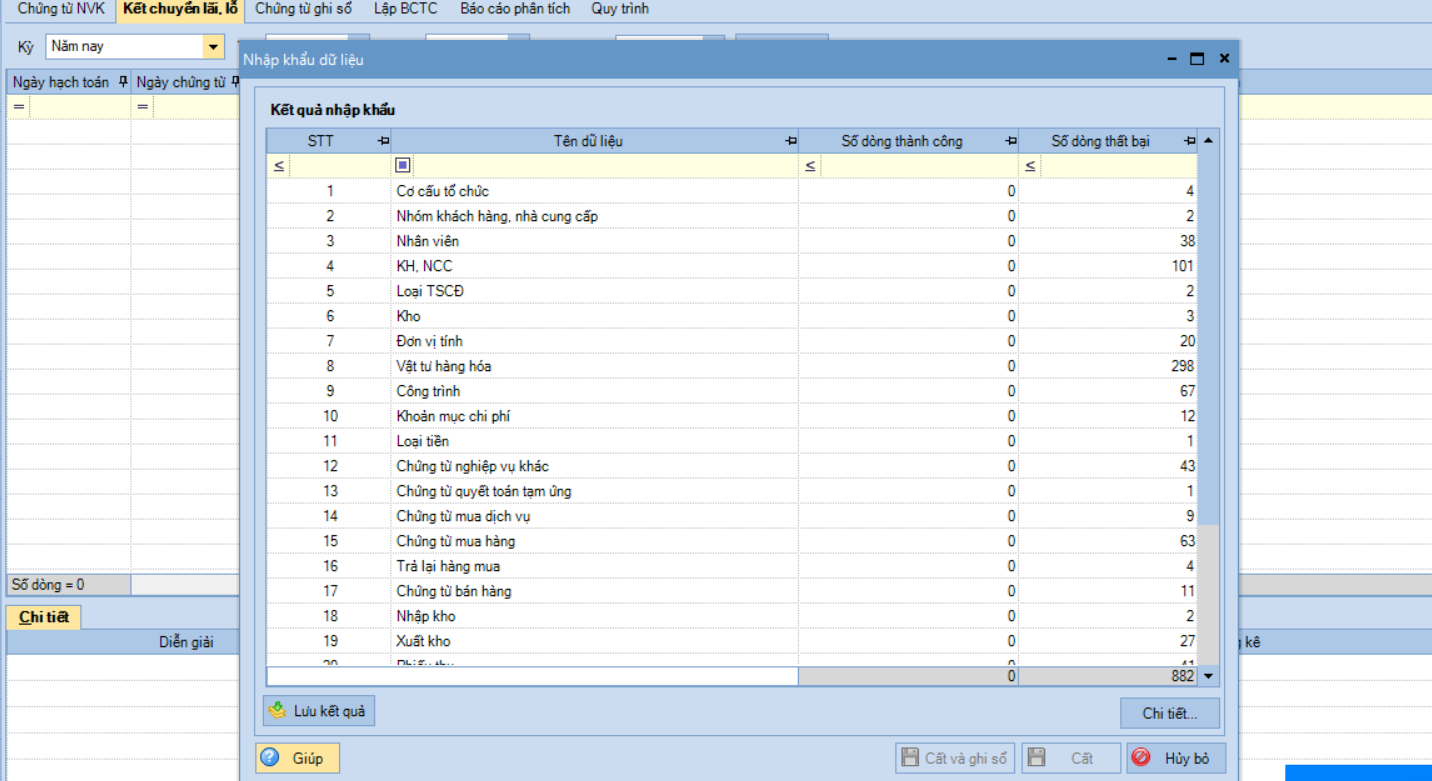Open STT filter operator icon
1432x781 pixels.
pyautogui.click(x=279, y=166)
